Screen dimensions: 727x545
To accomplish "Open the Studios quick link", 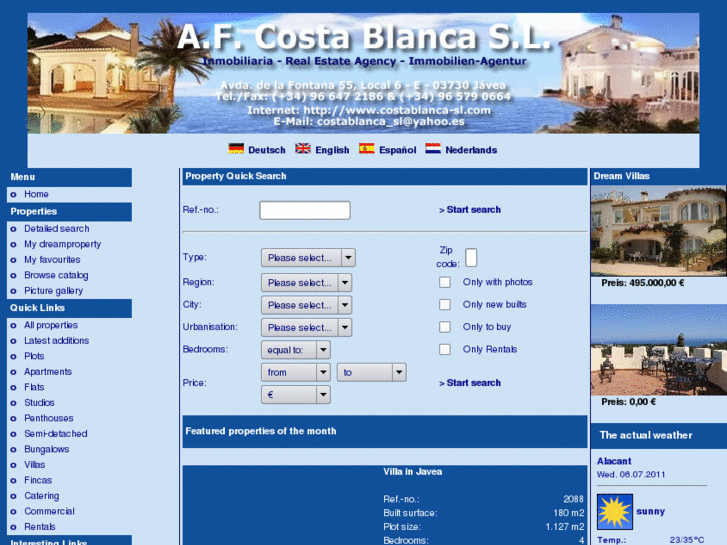I will [39, 403].
